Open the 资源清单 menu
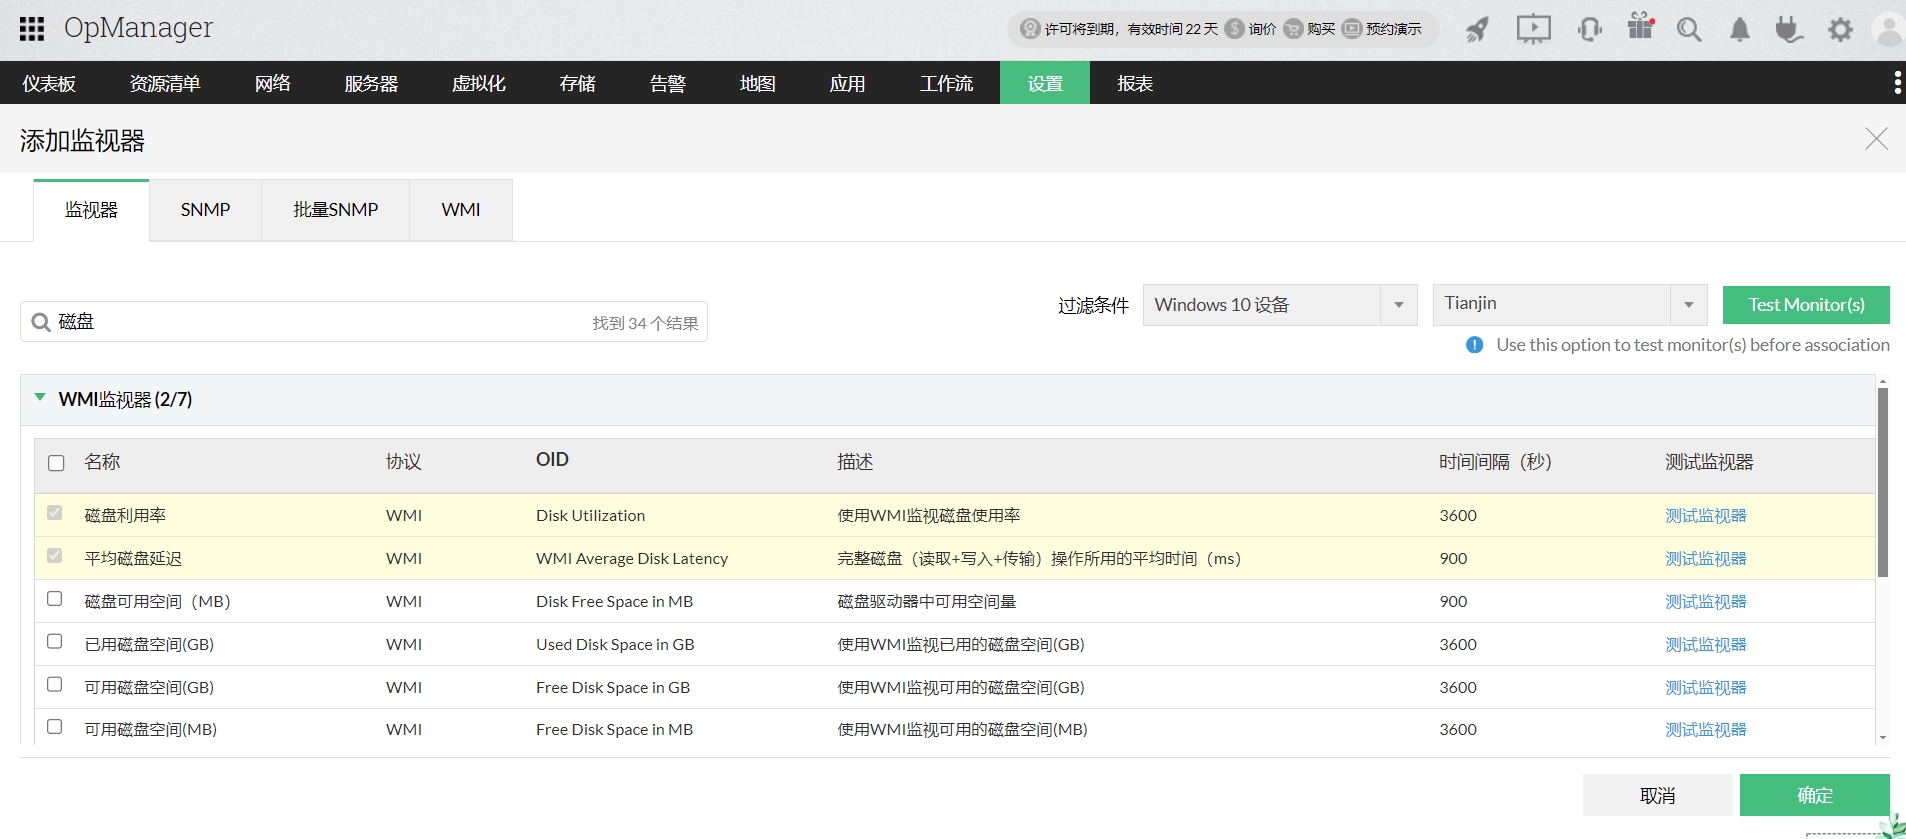 165,84
